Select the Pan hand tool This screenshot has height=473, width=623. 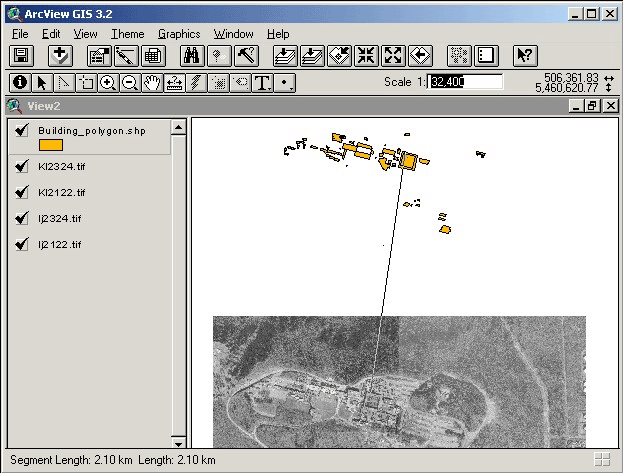point(152,83)
